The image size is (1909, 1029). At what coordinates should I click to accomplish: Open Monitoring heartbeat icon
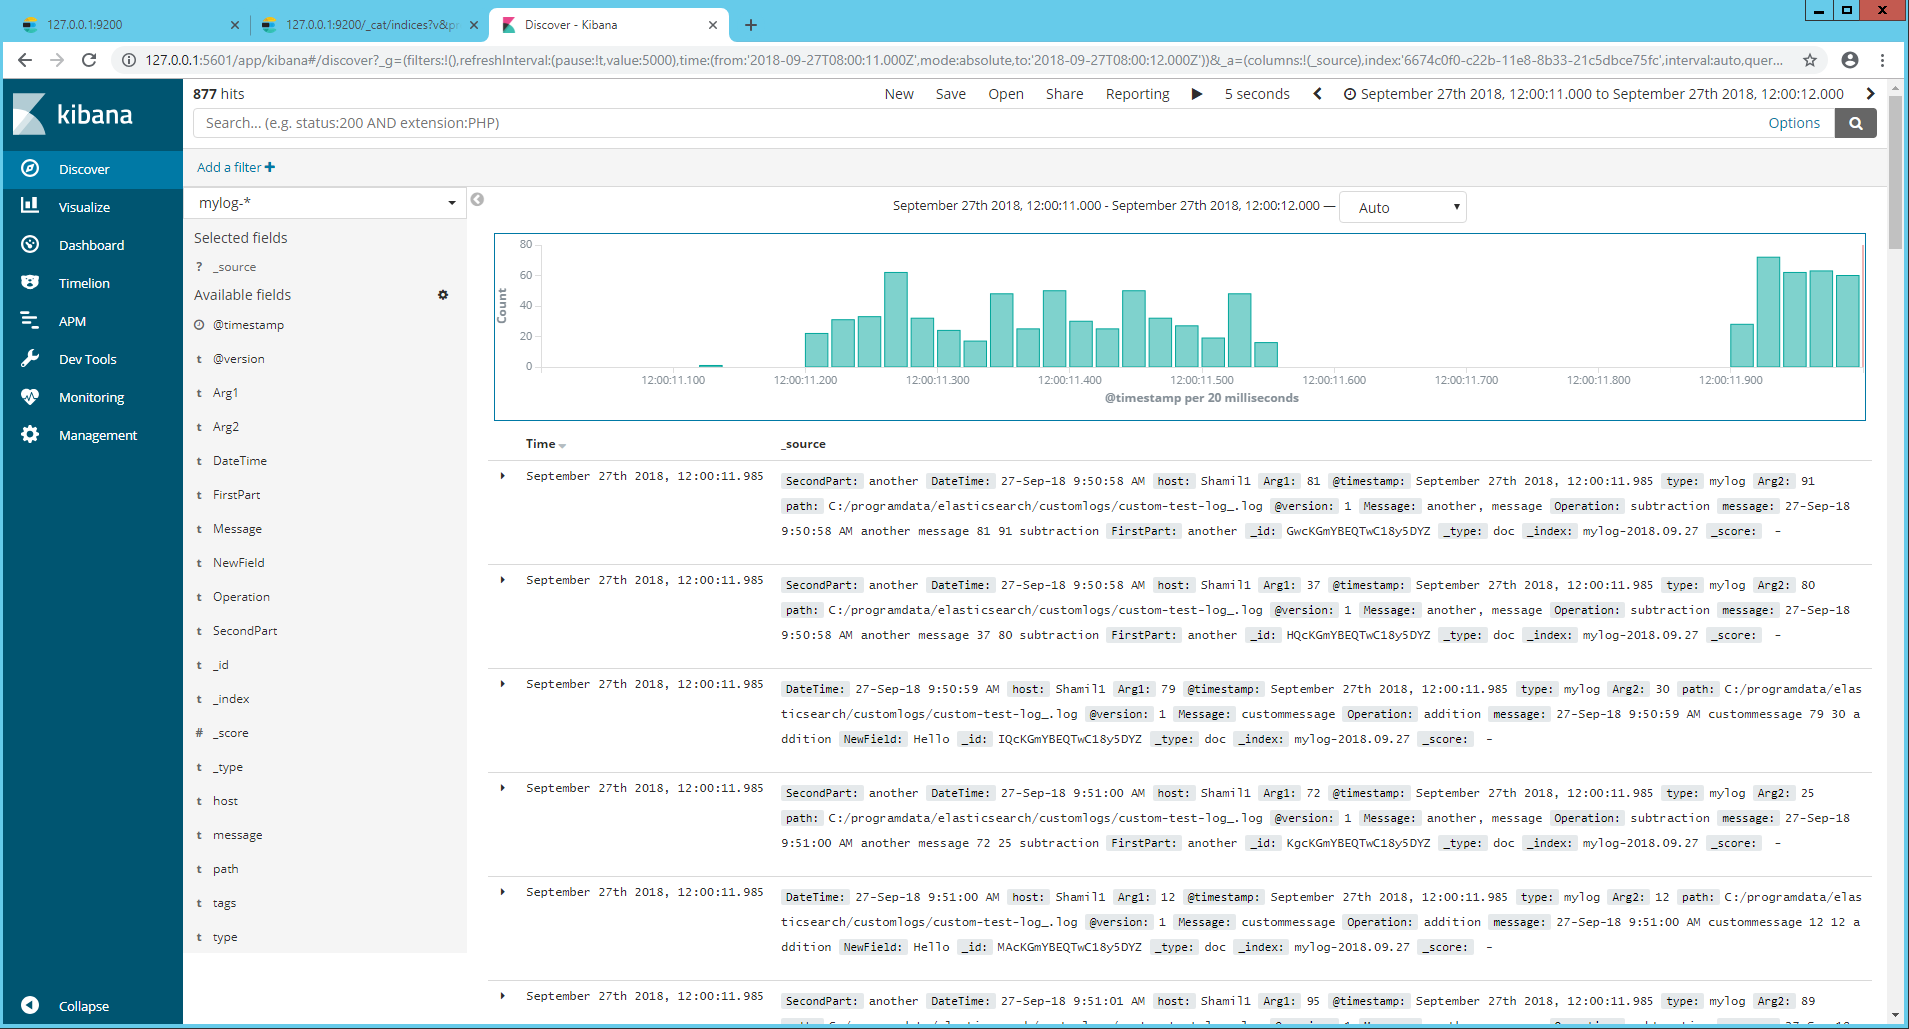30,396
